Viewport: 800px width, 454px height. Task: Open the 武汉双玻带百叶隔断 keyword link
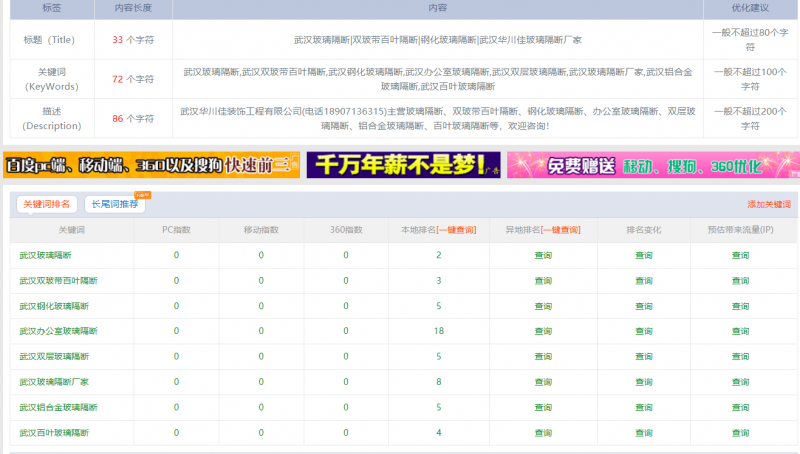pyautogui.click(x=60, y=280)
